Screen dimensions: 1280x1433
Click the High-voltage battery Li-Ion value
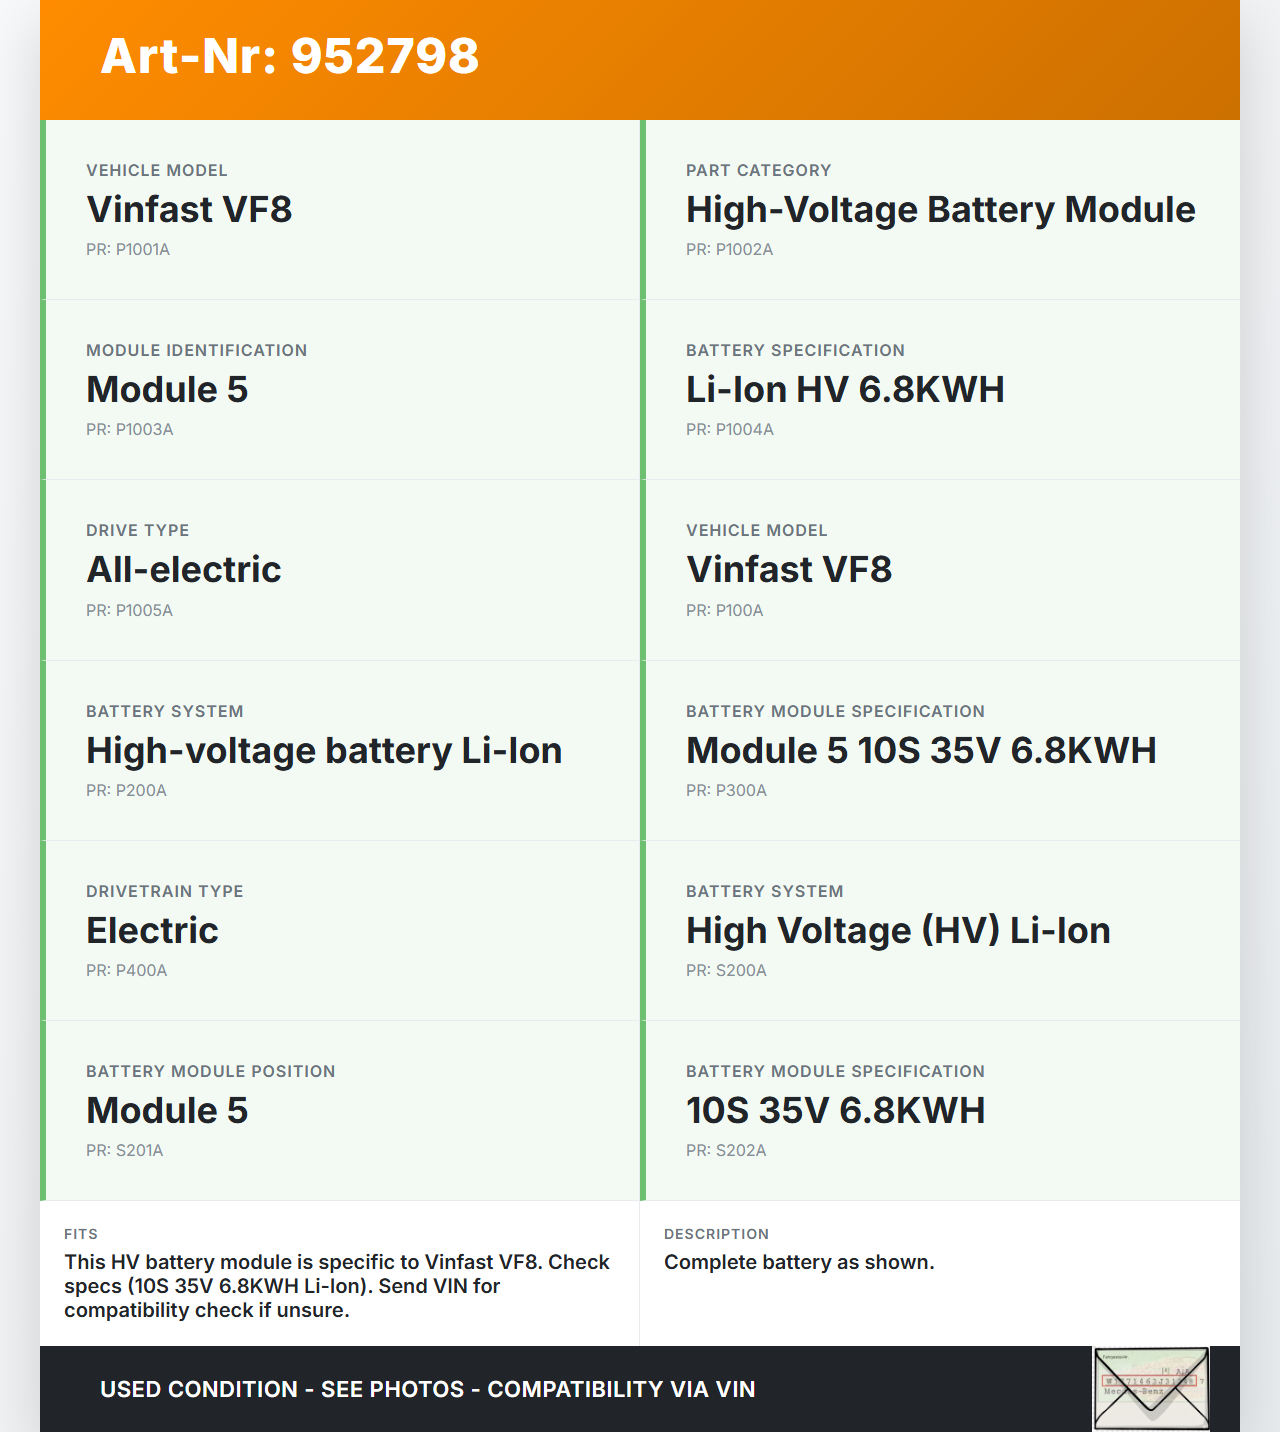[x=324, y=751]
